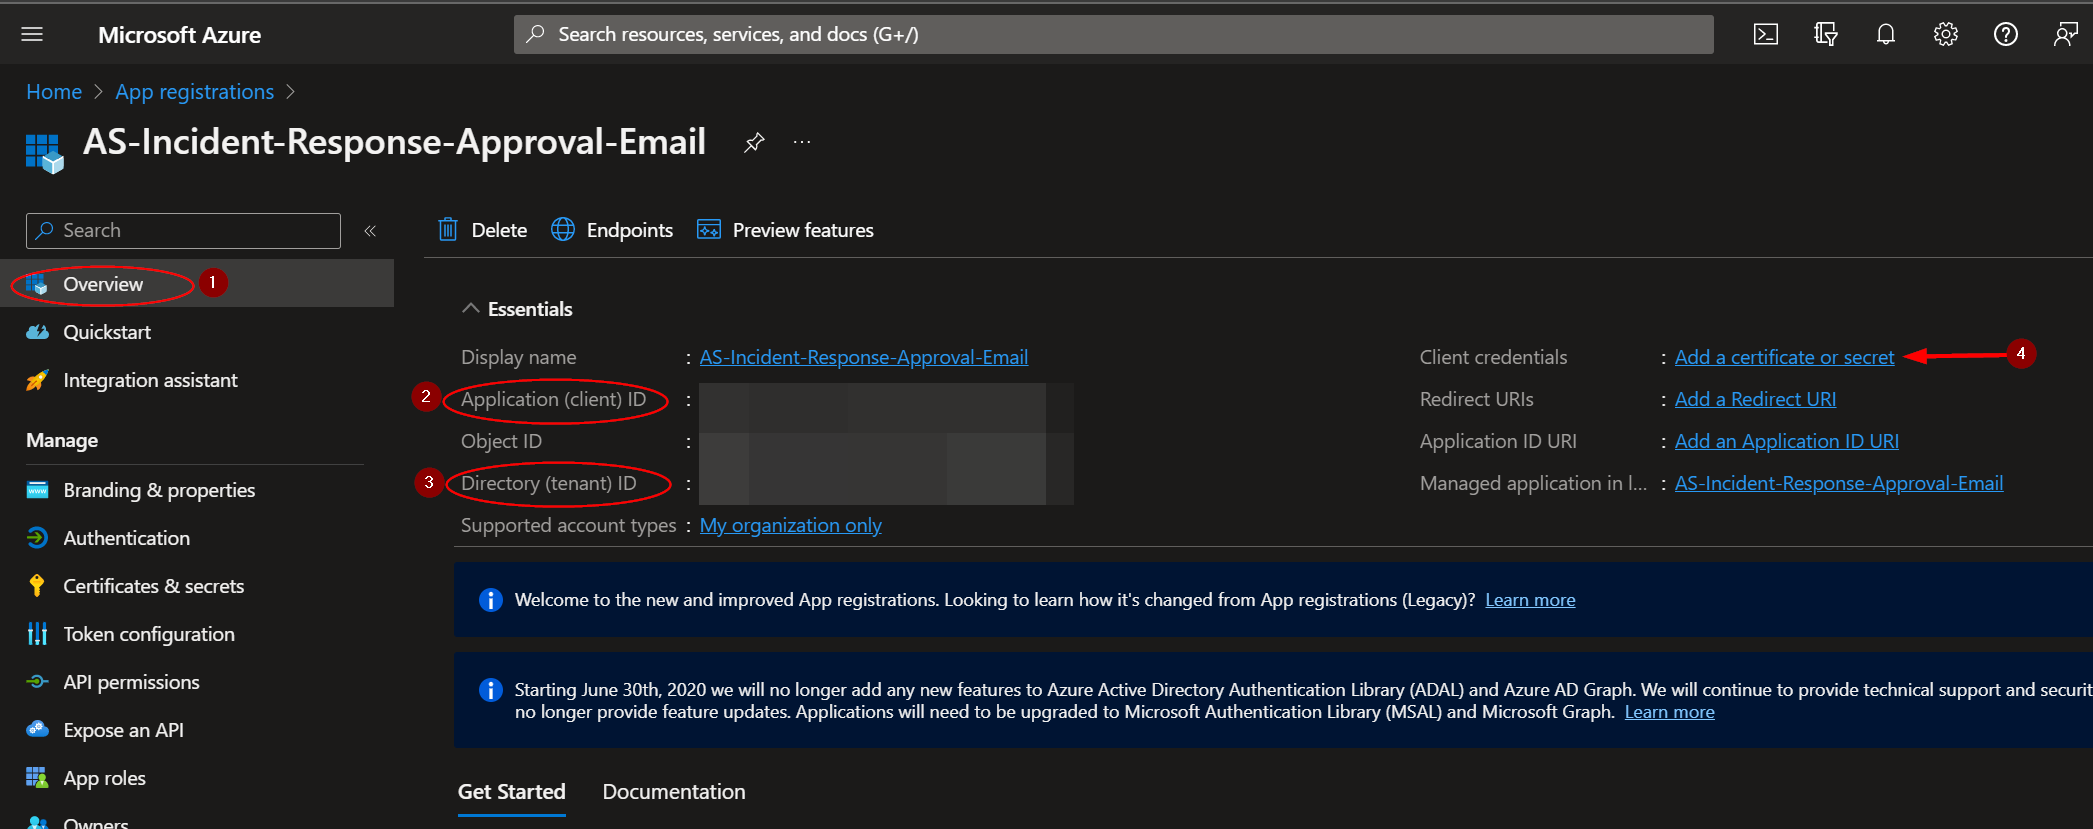The image size is (2093, 829).
Task: Click the Delete trash icon
Action: [448, 230]
